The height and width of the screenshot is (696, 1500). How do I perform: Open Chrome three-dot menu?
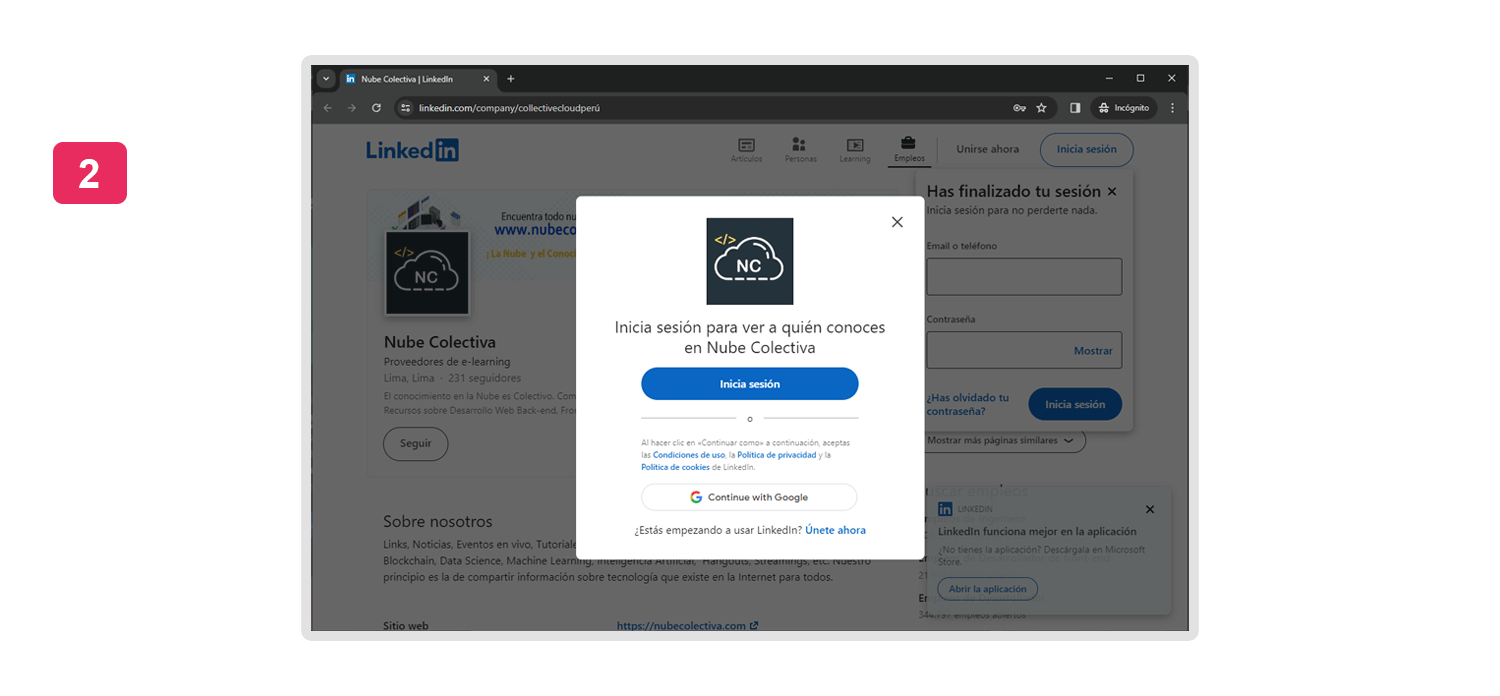[x=1172, y=108]
